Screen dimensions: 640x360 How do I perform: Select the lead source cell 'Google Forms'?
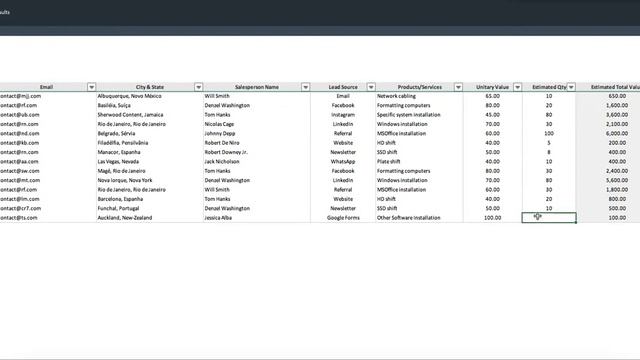[x=343, y=218]
